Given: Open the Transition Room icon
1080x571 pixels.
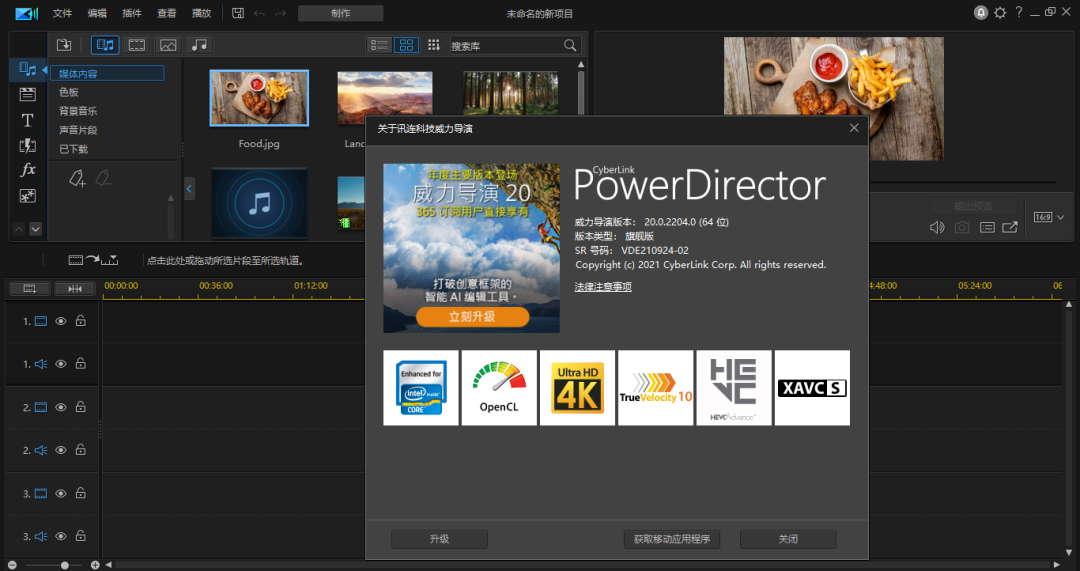Looking at the screenshot, I should pyautogui.click(x=28, y=145).
